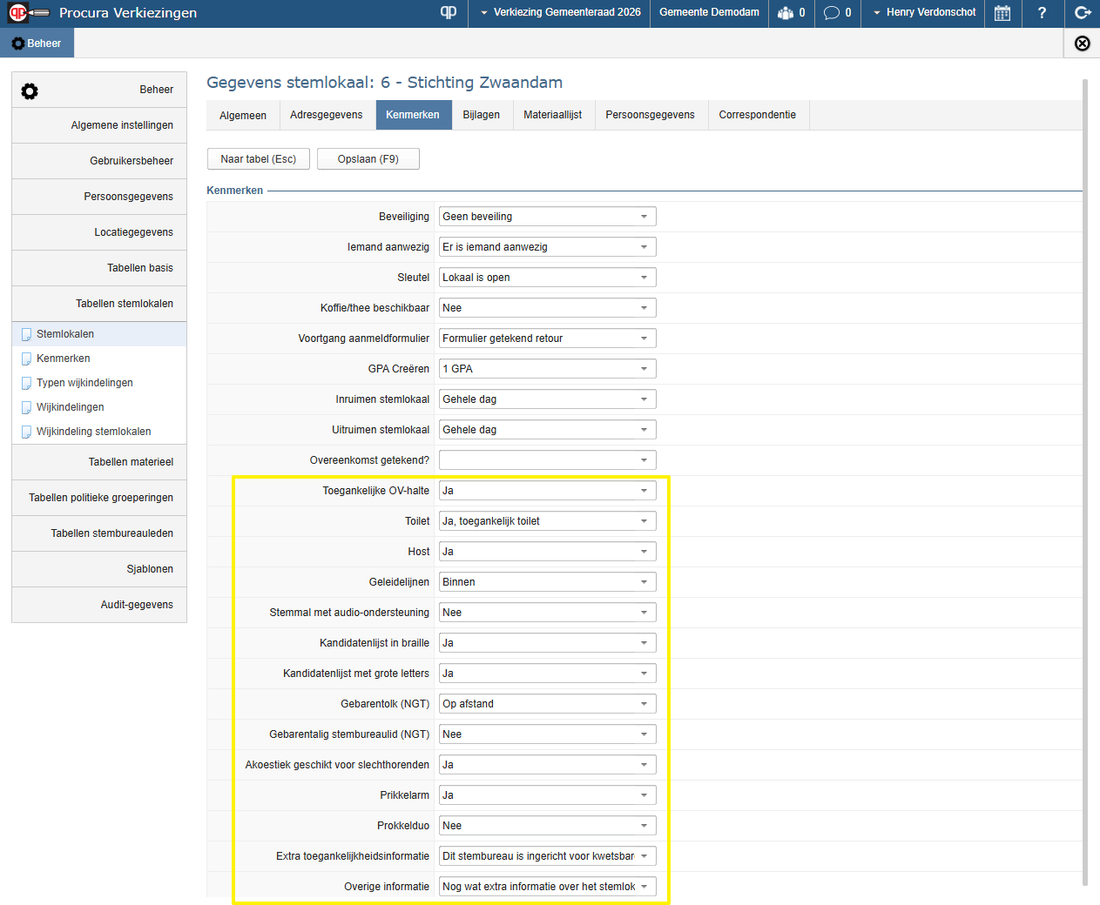Click the QP icon in header
1100x905 pixels.
(x=448, y=13)
